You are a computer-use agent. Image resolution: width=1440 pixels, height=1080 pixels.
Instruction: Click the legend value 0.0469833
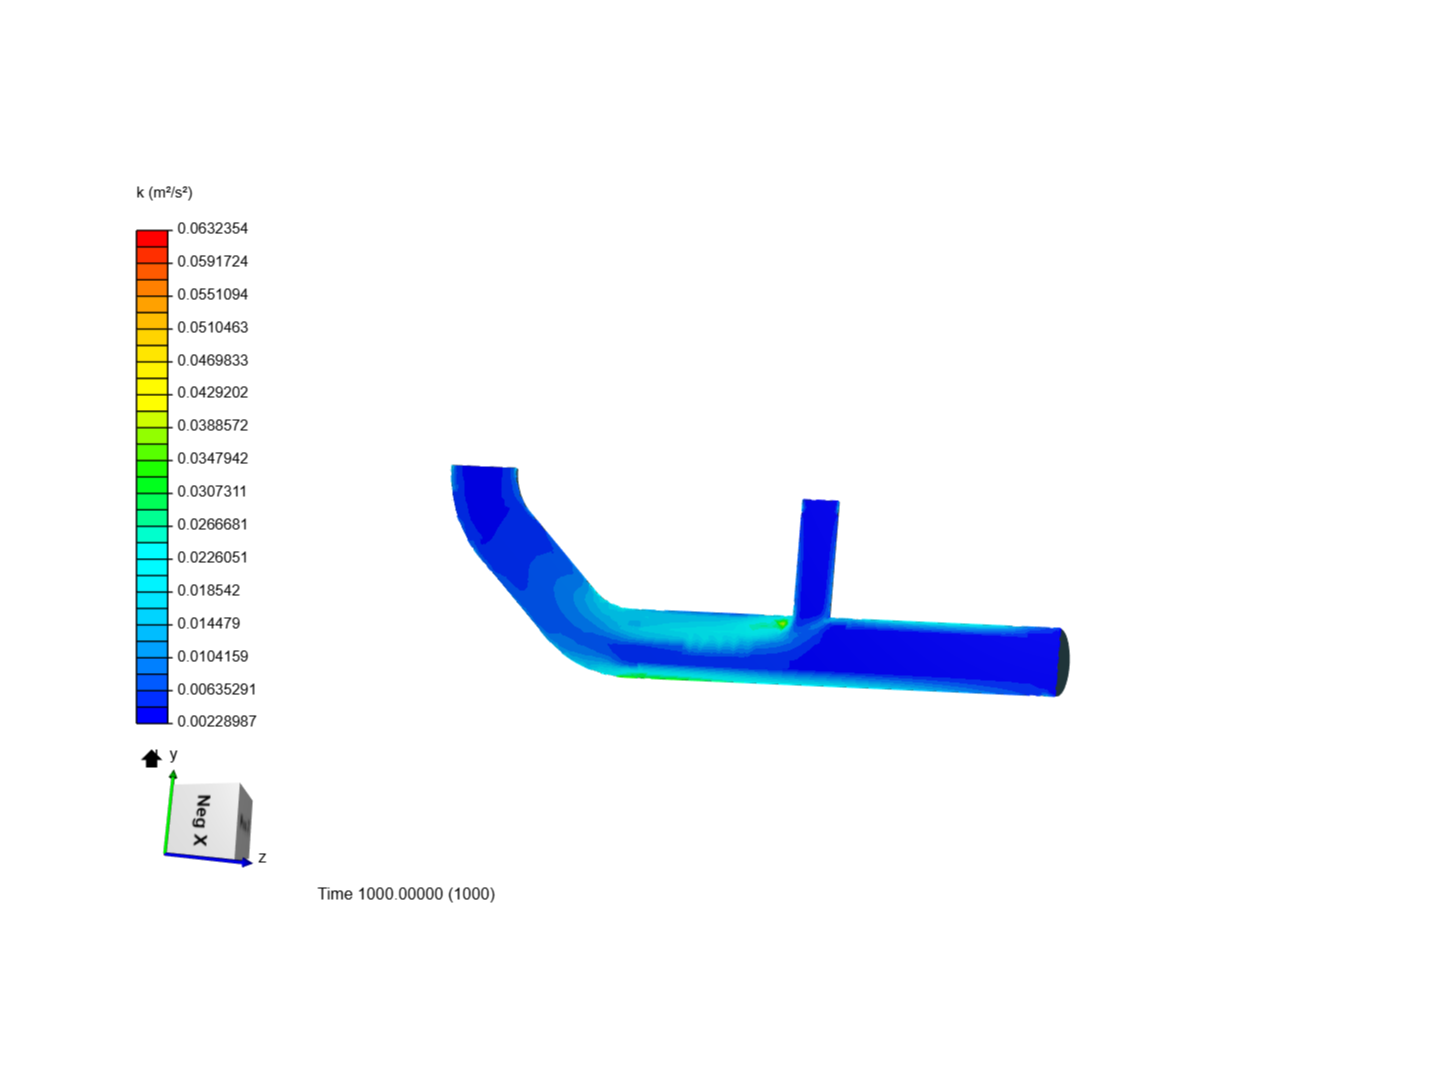213,360
